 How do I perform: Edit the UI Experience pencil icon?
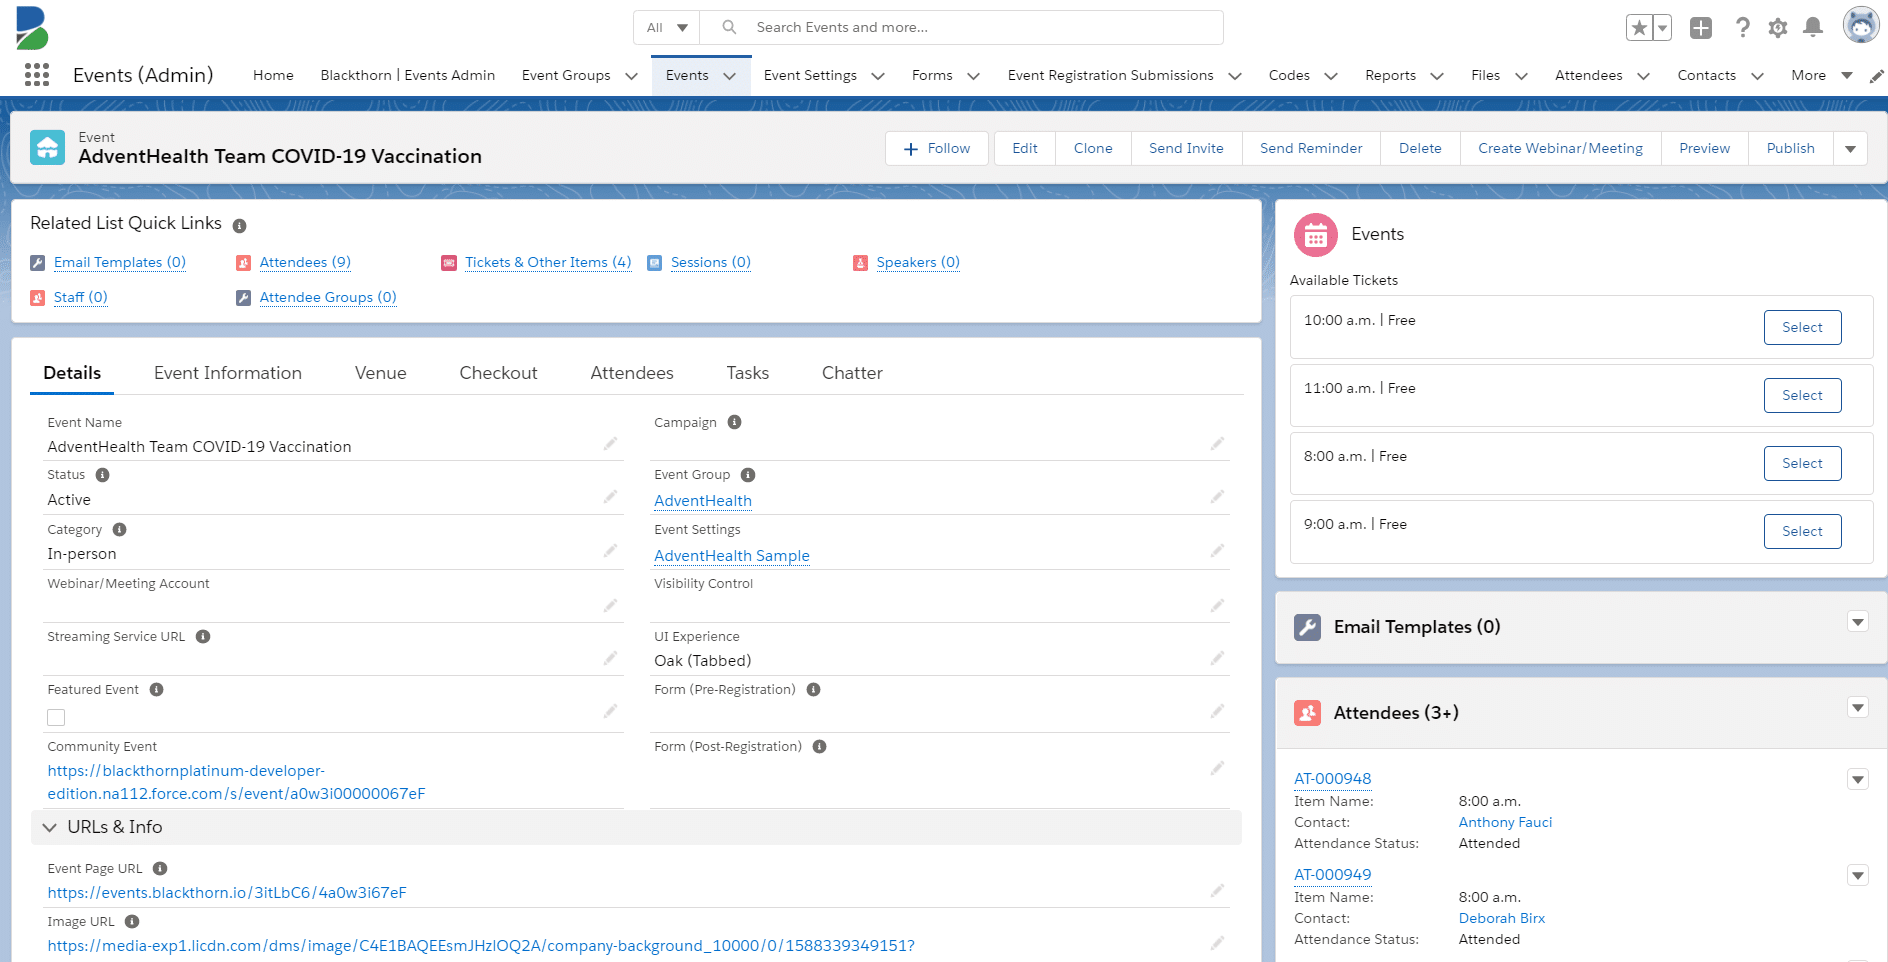(x=1217, y=658)
